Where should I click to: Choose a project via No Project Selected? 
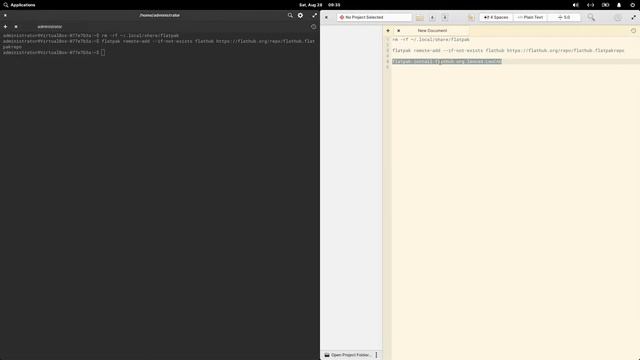(374, 17)
